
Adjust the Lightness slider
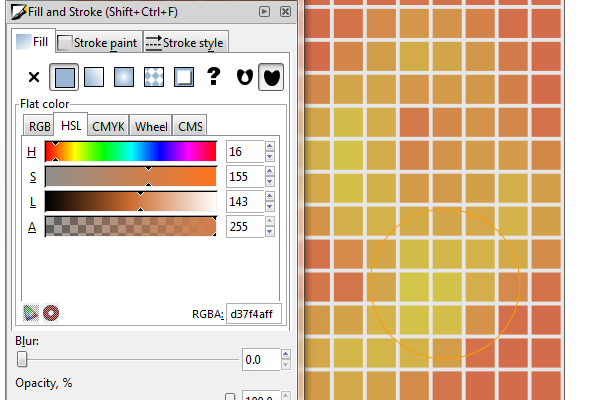click(x=131, y=201)
